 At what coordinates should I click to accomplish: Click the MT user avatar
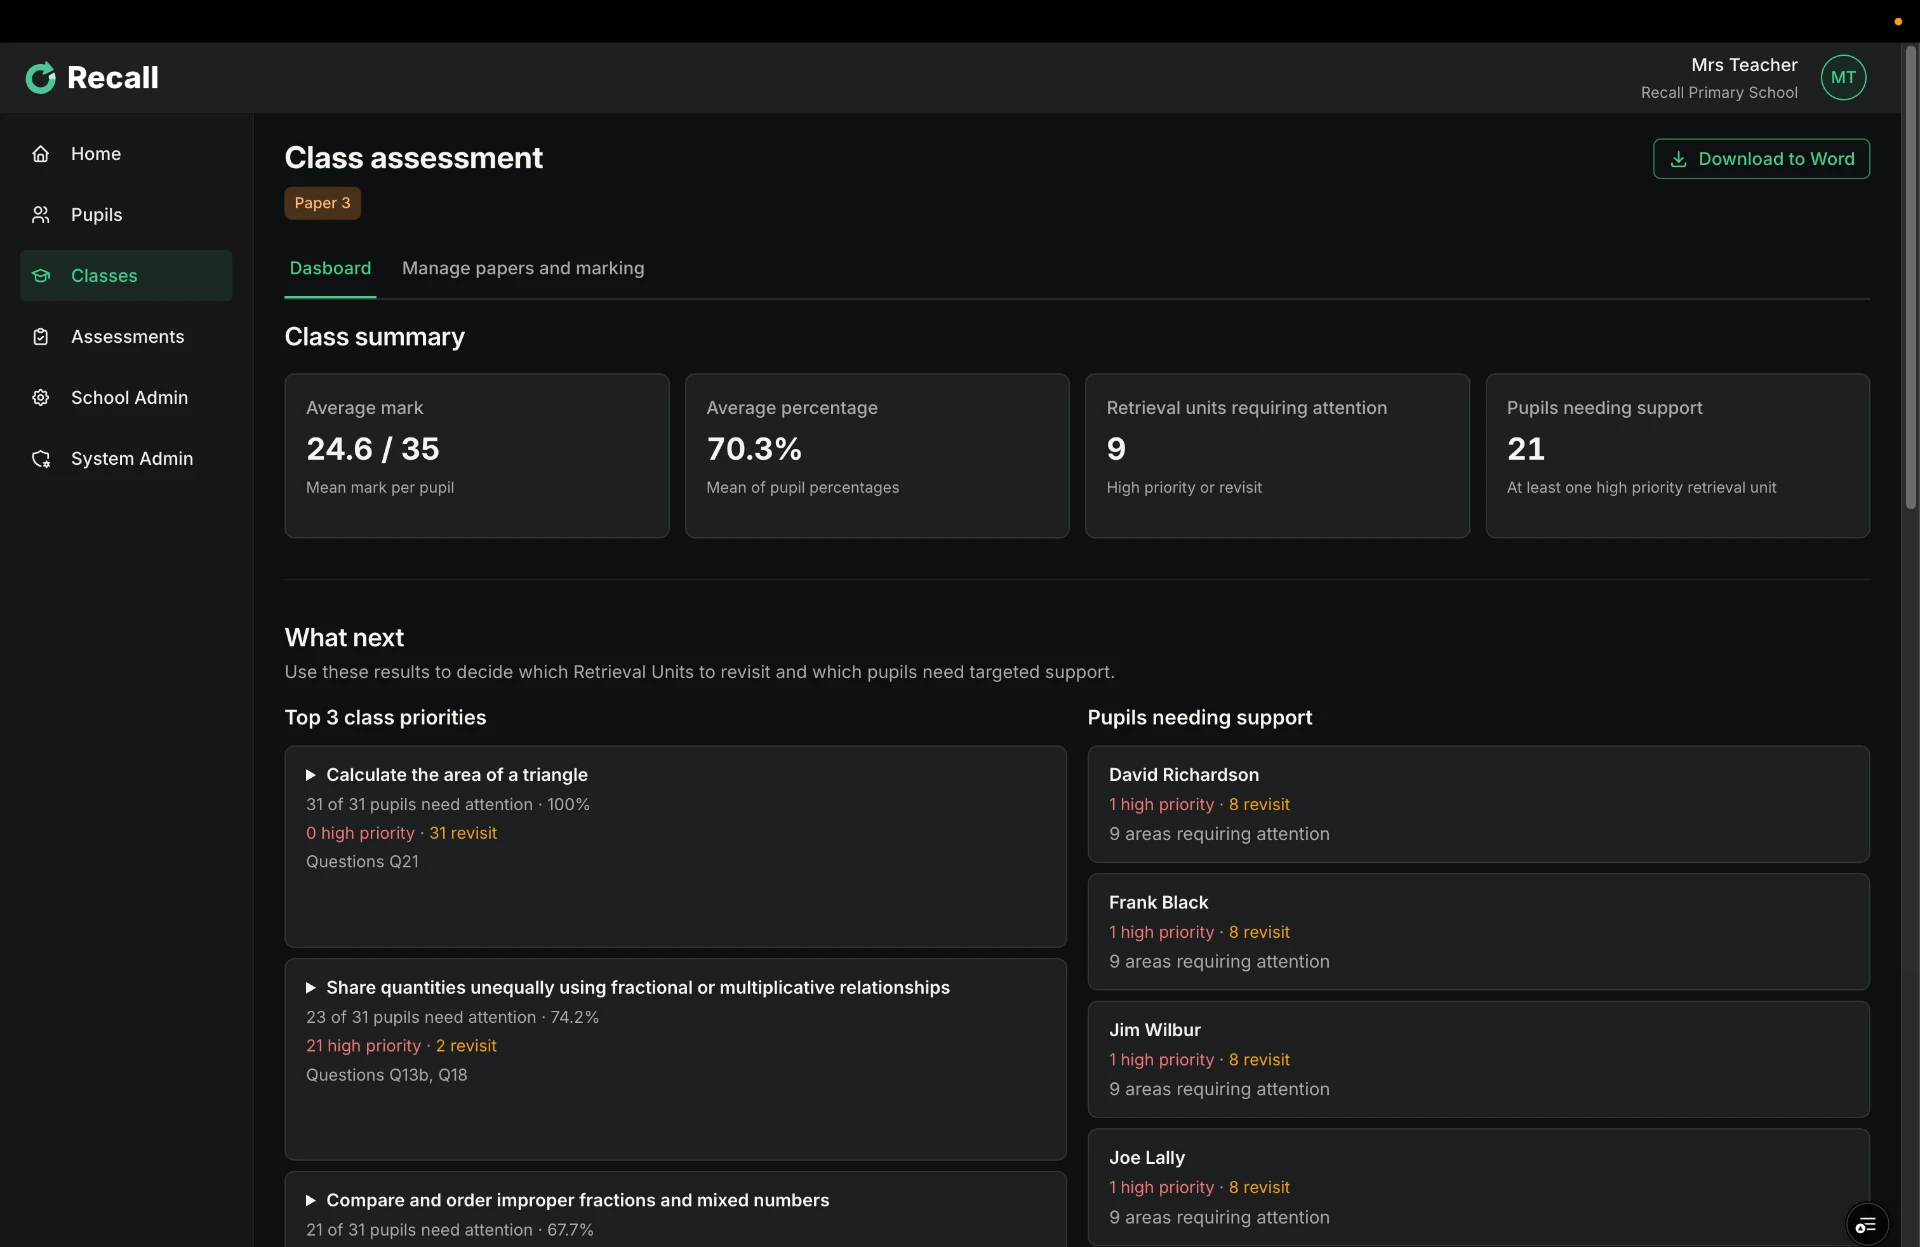1843,78
